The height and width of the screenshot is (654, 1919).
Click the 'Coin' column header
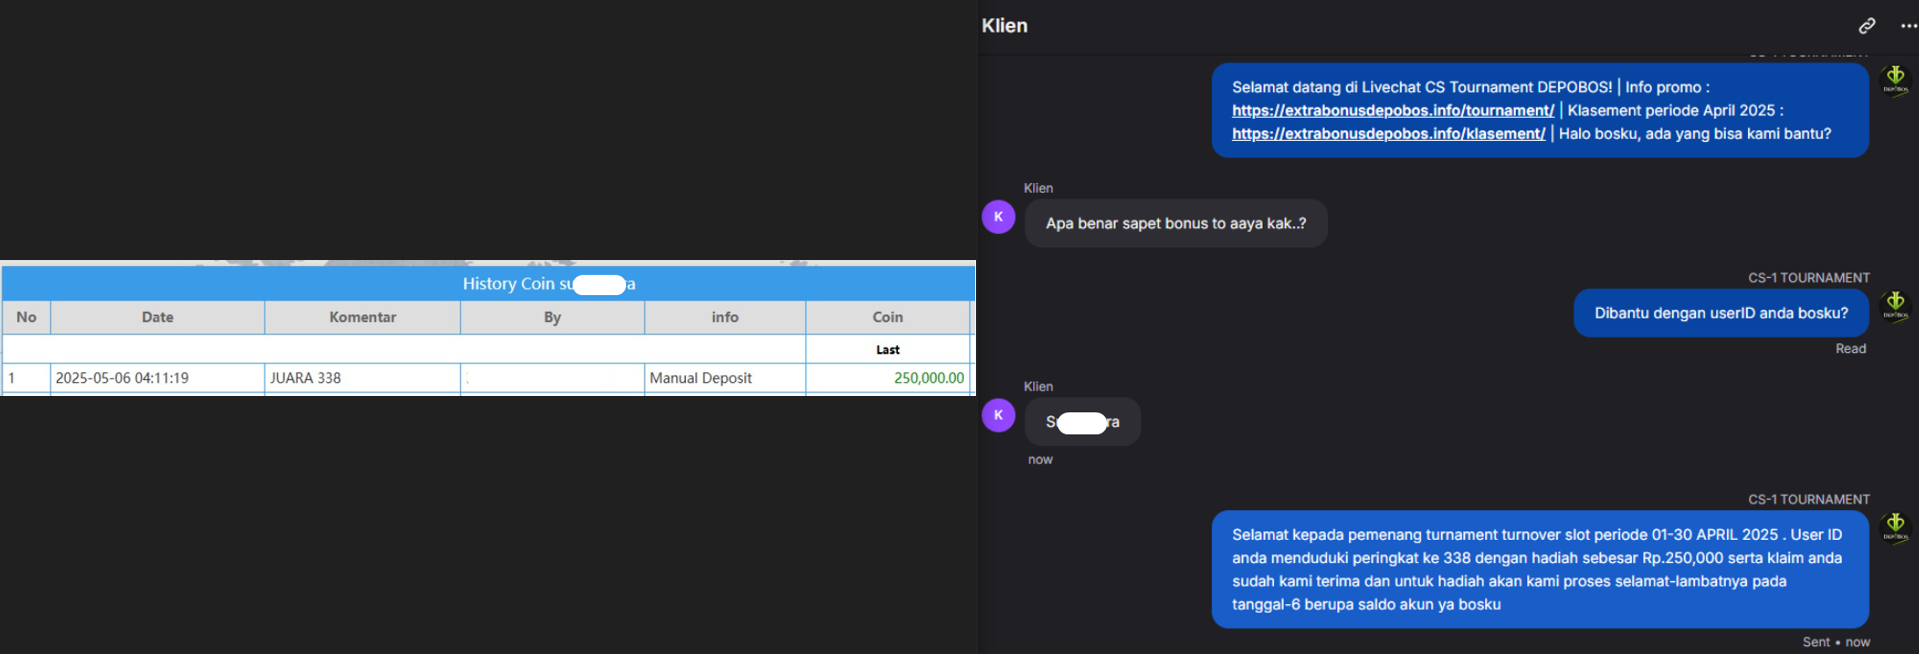(887, 317)
